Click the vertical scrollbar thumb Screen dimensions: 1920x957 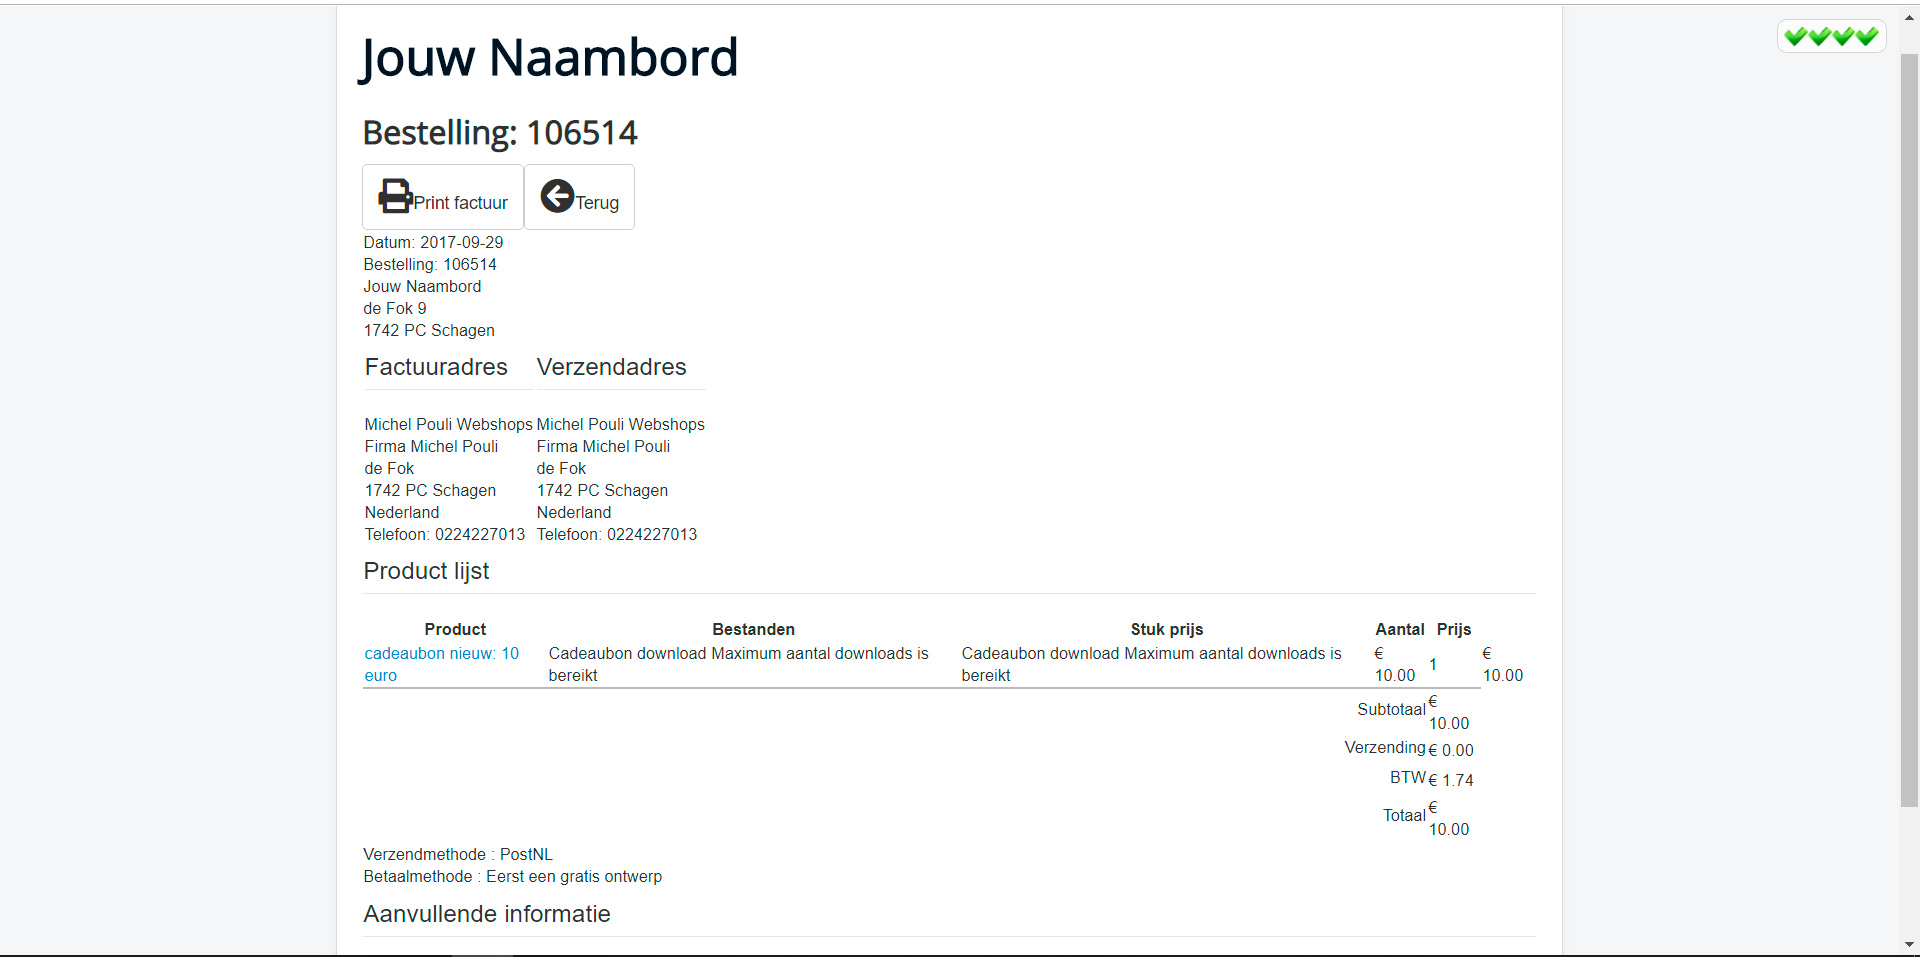pos(1909,430)
